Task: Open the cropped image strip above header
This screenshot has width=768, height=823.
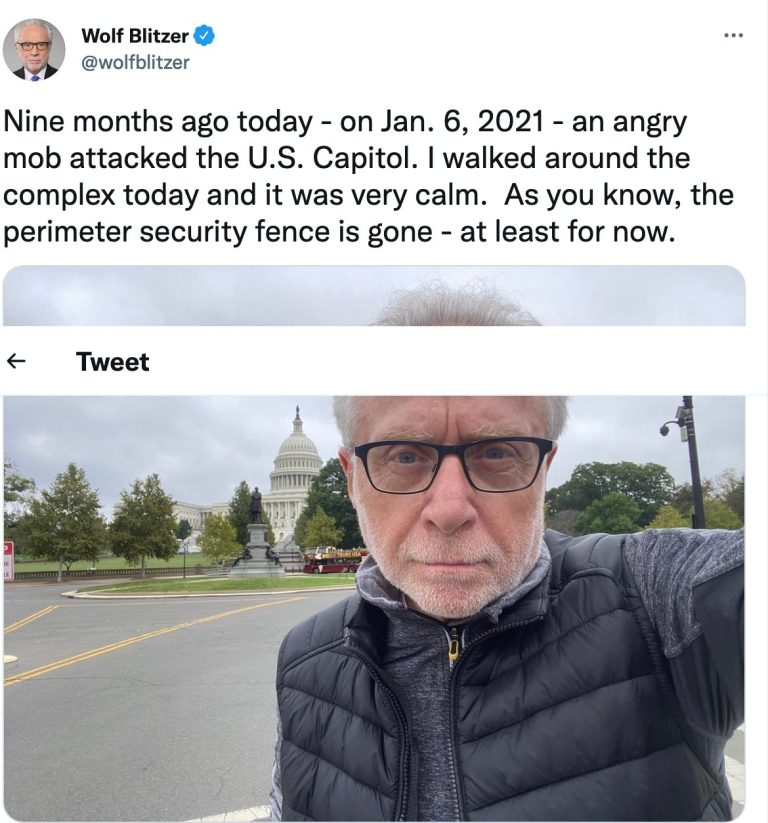Action: coord(374,296)
